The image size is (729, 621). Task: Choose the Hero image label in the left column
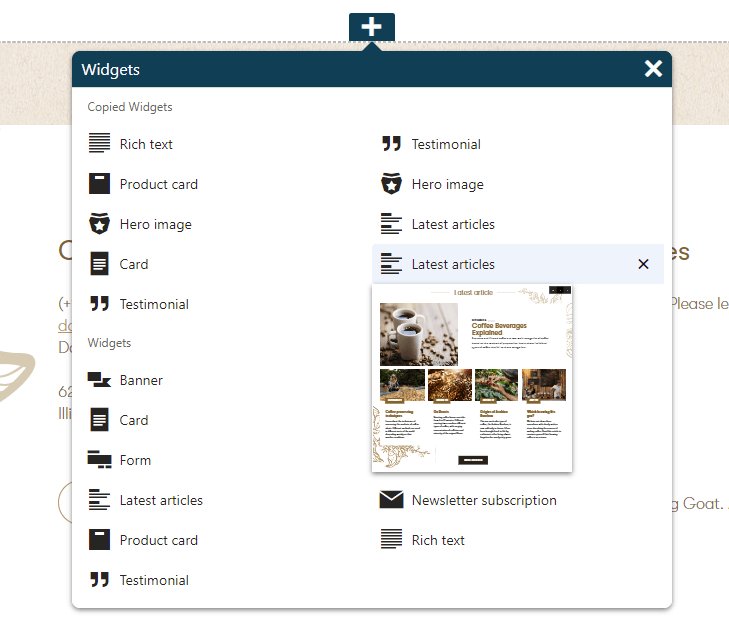click(x=156, y=225)
